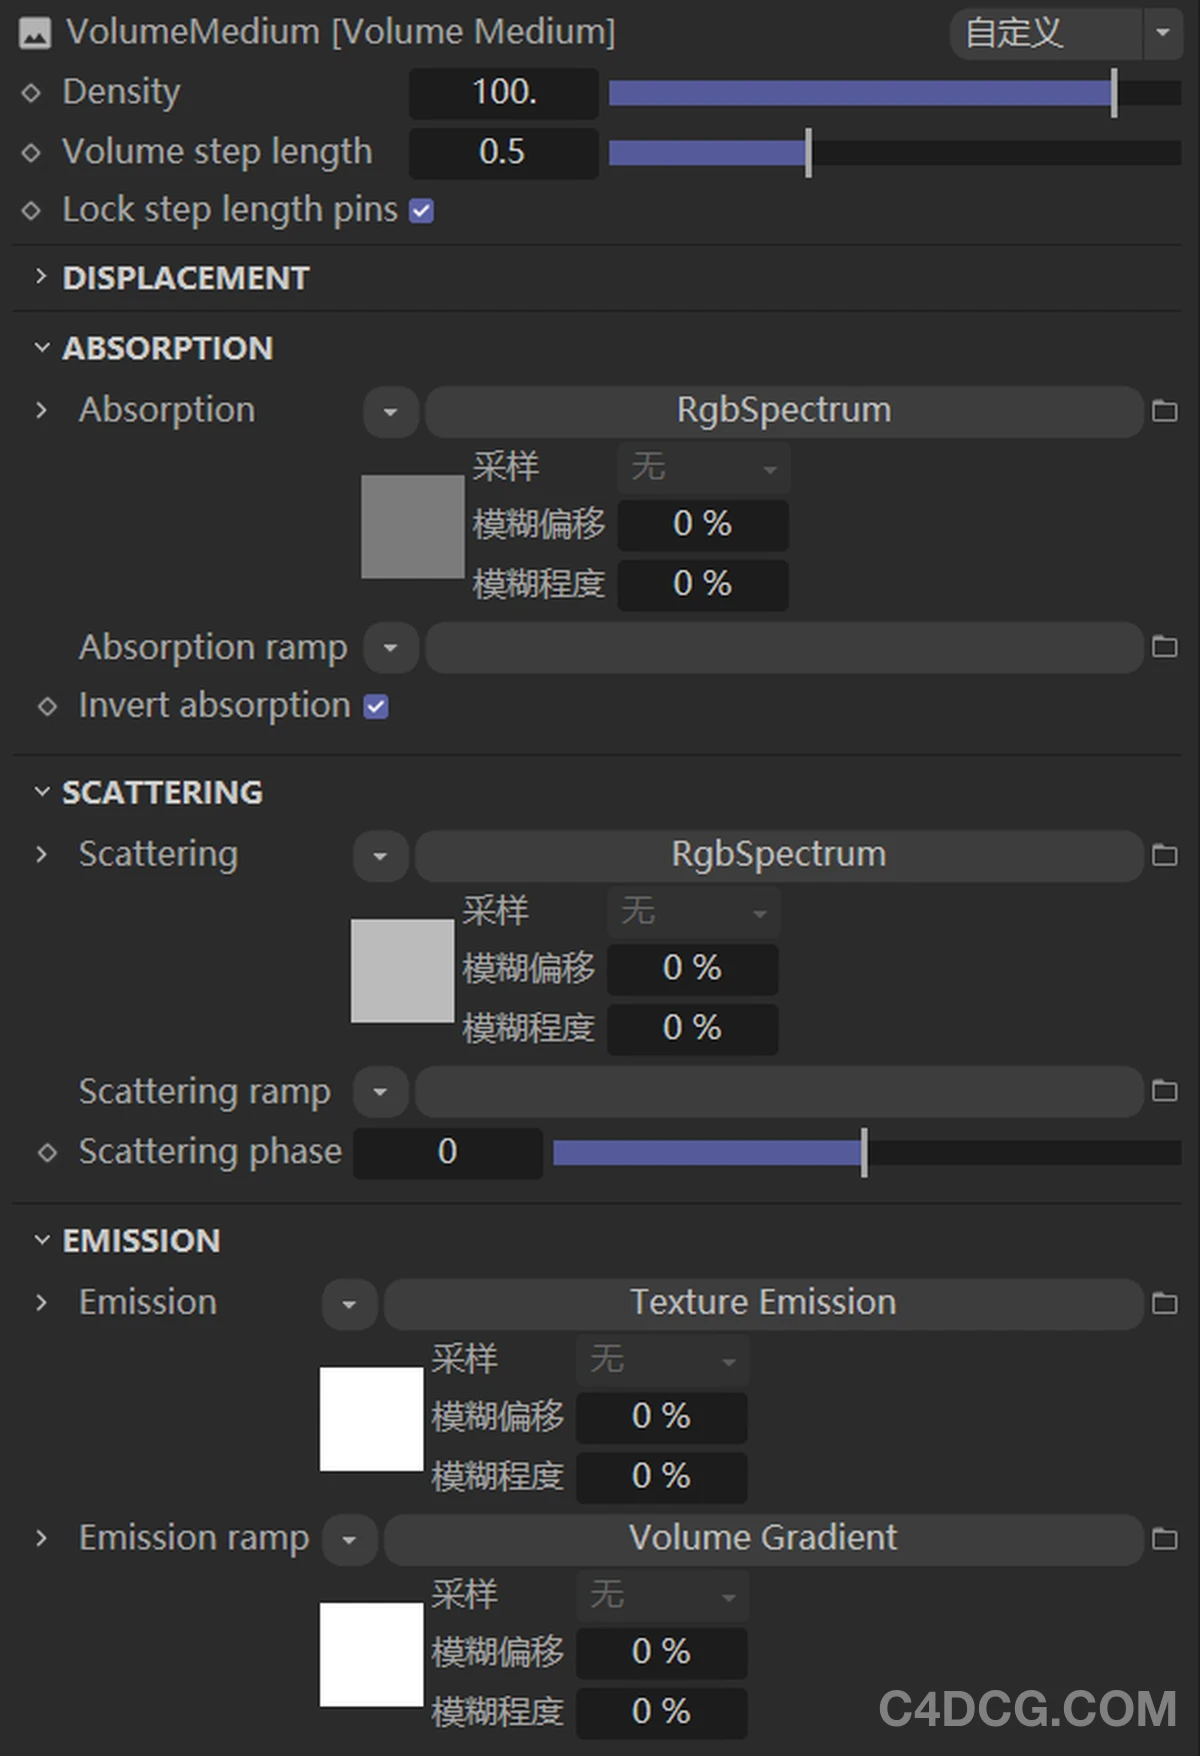
Task: Collapse the SCATTERING section header
Action: pyautogui.click(x=41, y=792)
